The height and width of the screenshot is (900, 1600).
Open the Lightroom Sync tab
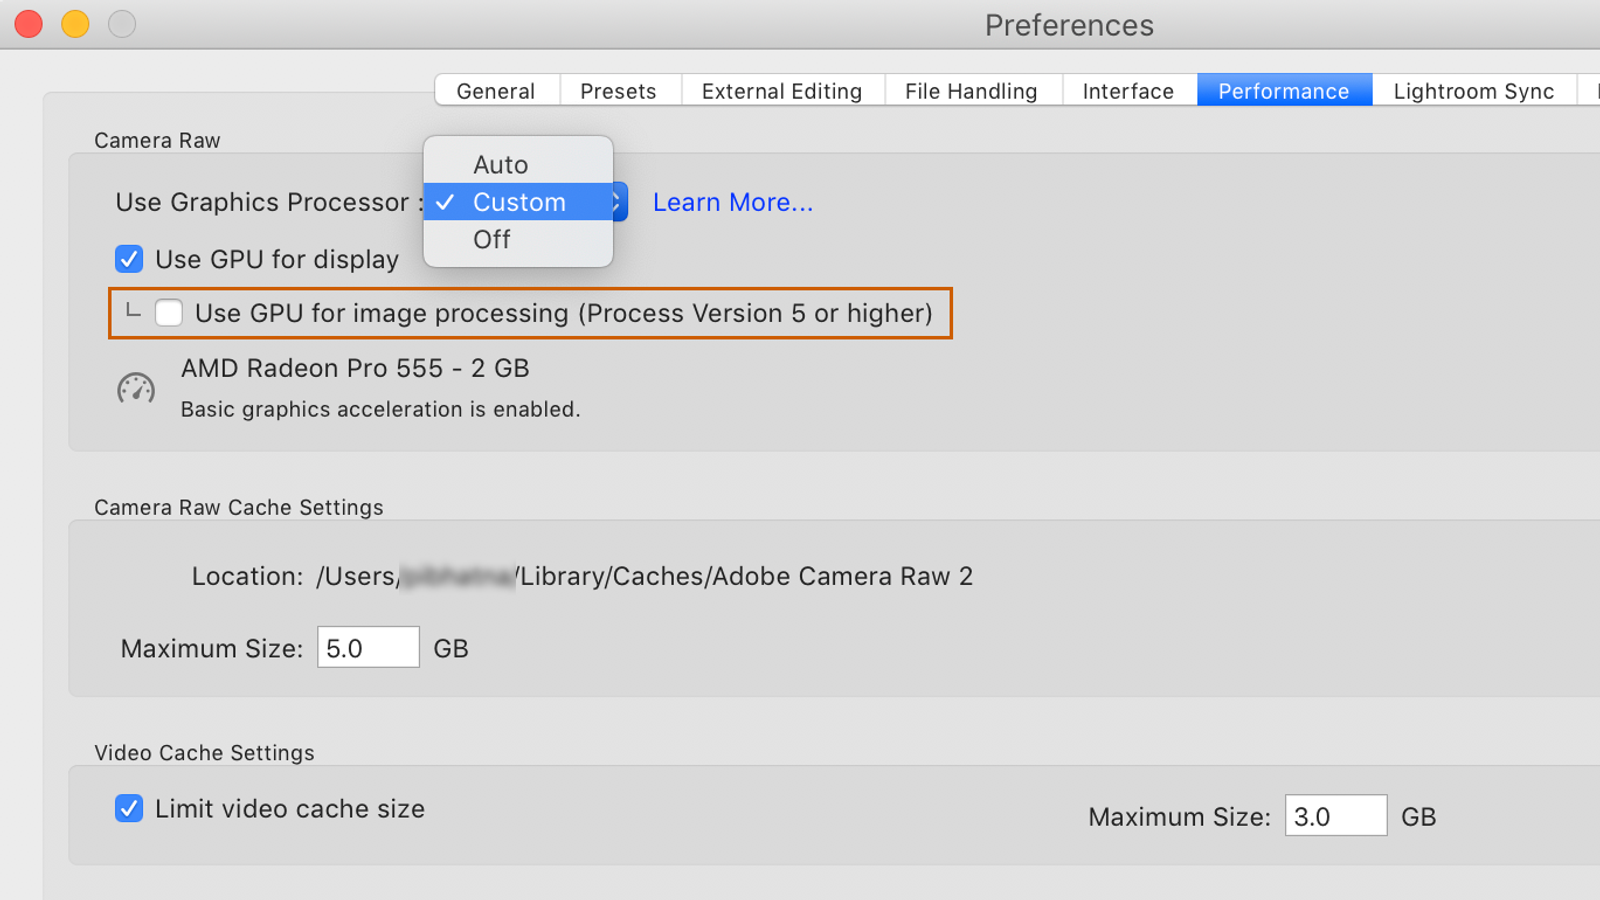[1473, 91]
